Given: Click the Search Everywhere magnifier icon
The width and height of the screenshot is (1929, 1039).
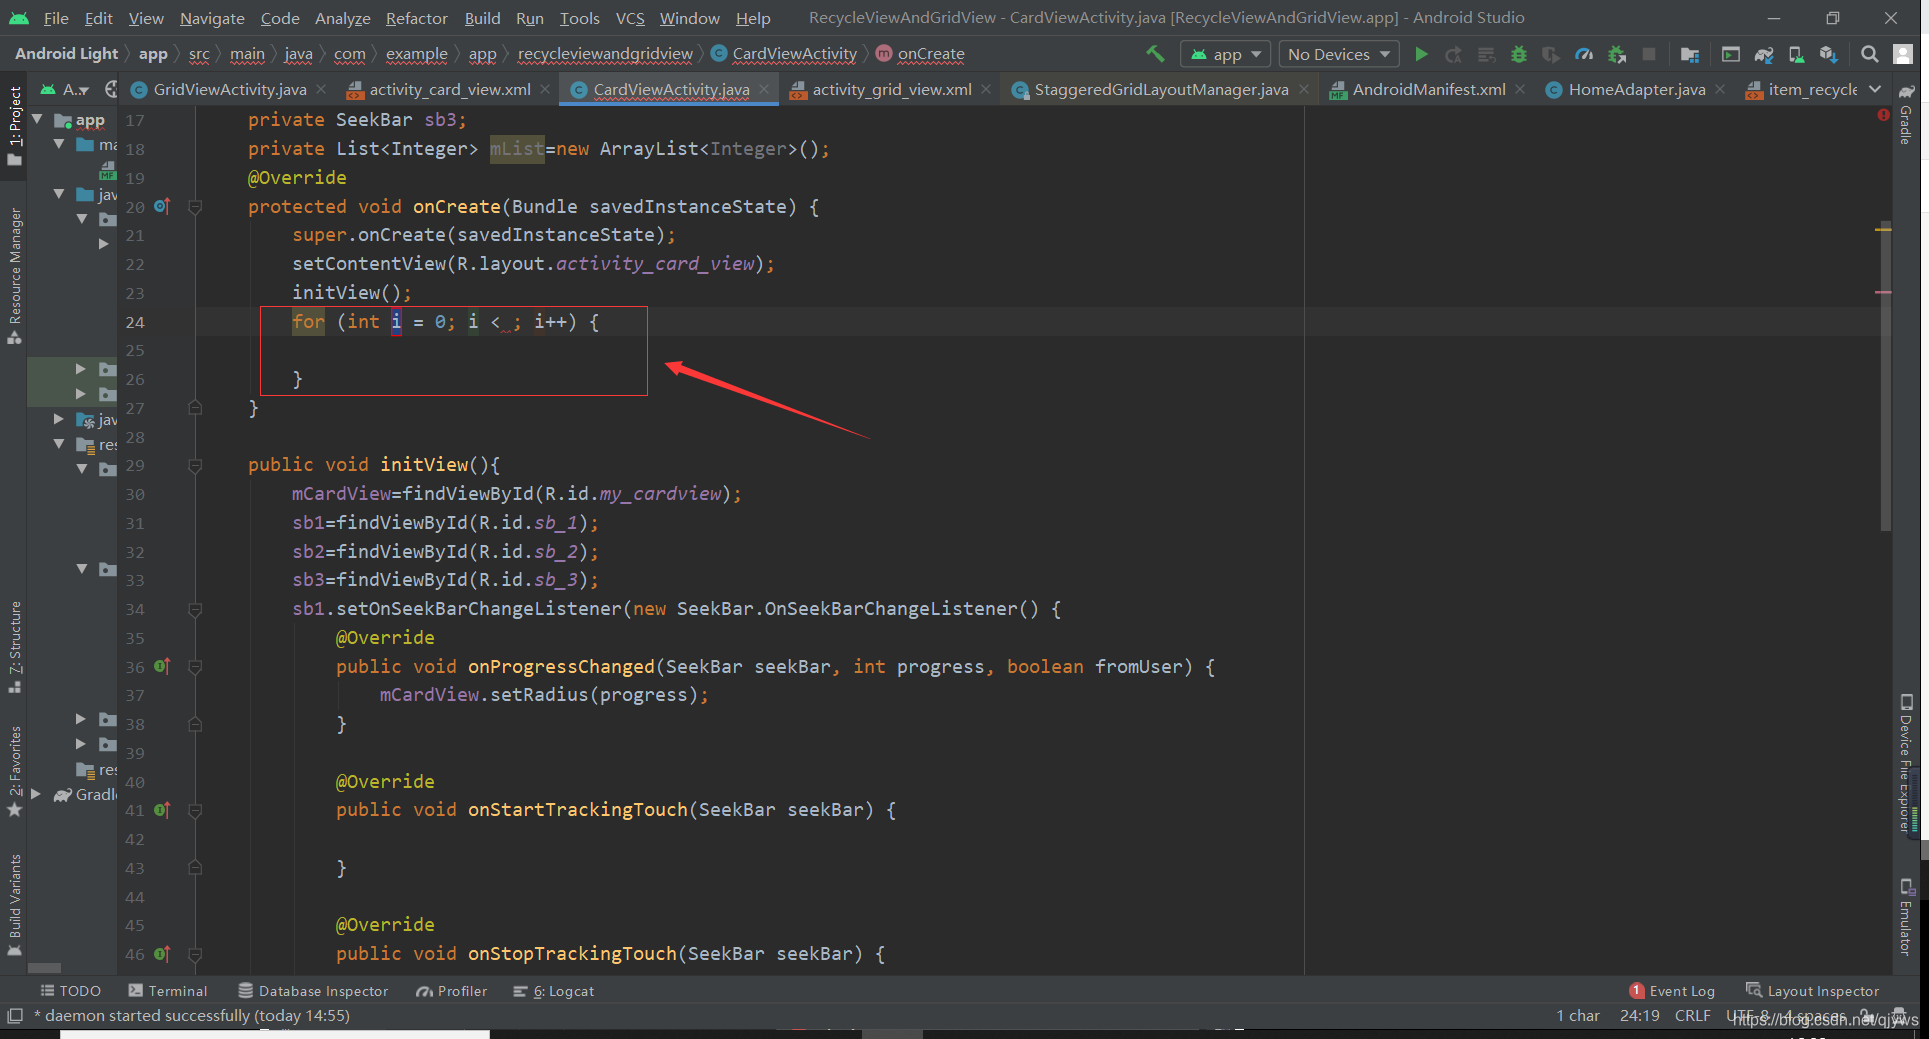Looking at the screenshot, I should coord(1869,54).
